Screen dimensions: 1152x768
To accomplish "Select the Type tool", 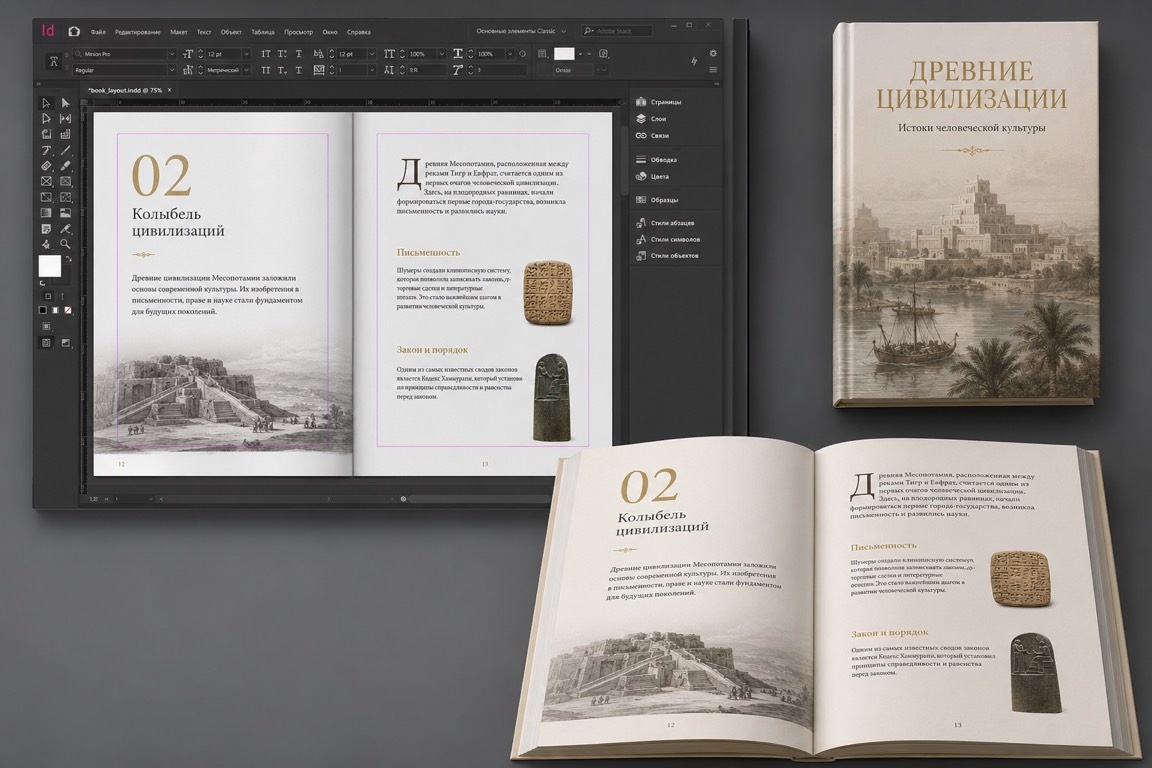I will pos(46,150).
